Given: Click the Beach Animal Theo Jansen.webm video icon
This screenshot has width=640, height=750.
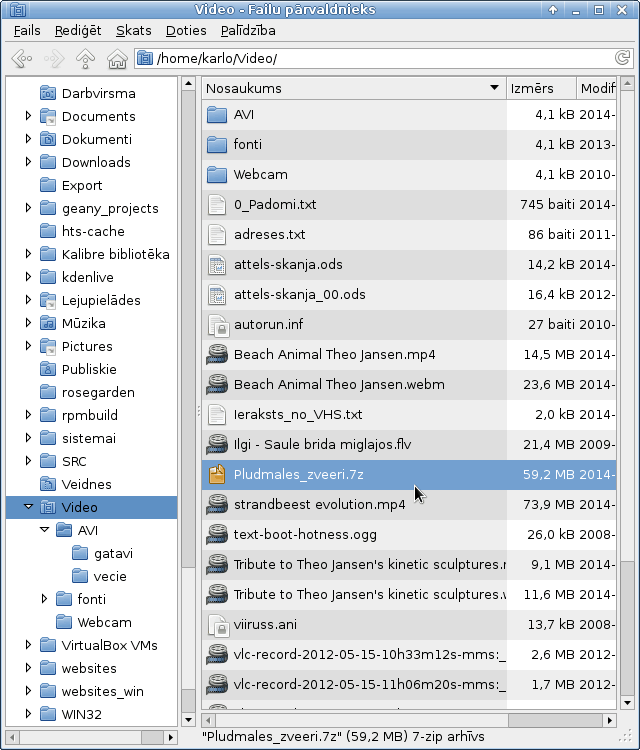Looking at the screenshot, I should (217, 385).
